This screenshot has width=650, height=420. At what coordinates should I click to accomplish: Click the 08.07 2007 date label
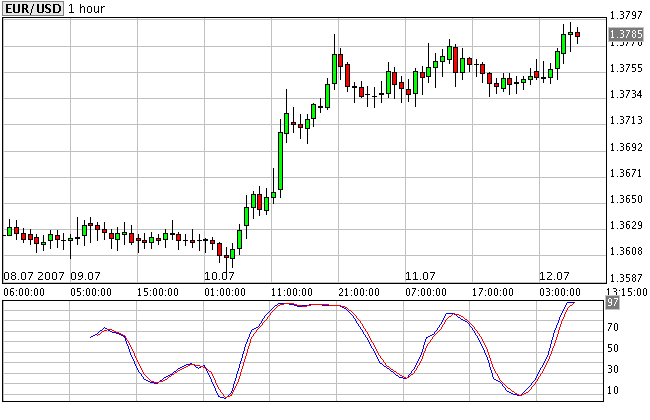coord(34,276)
